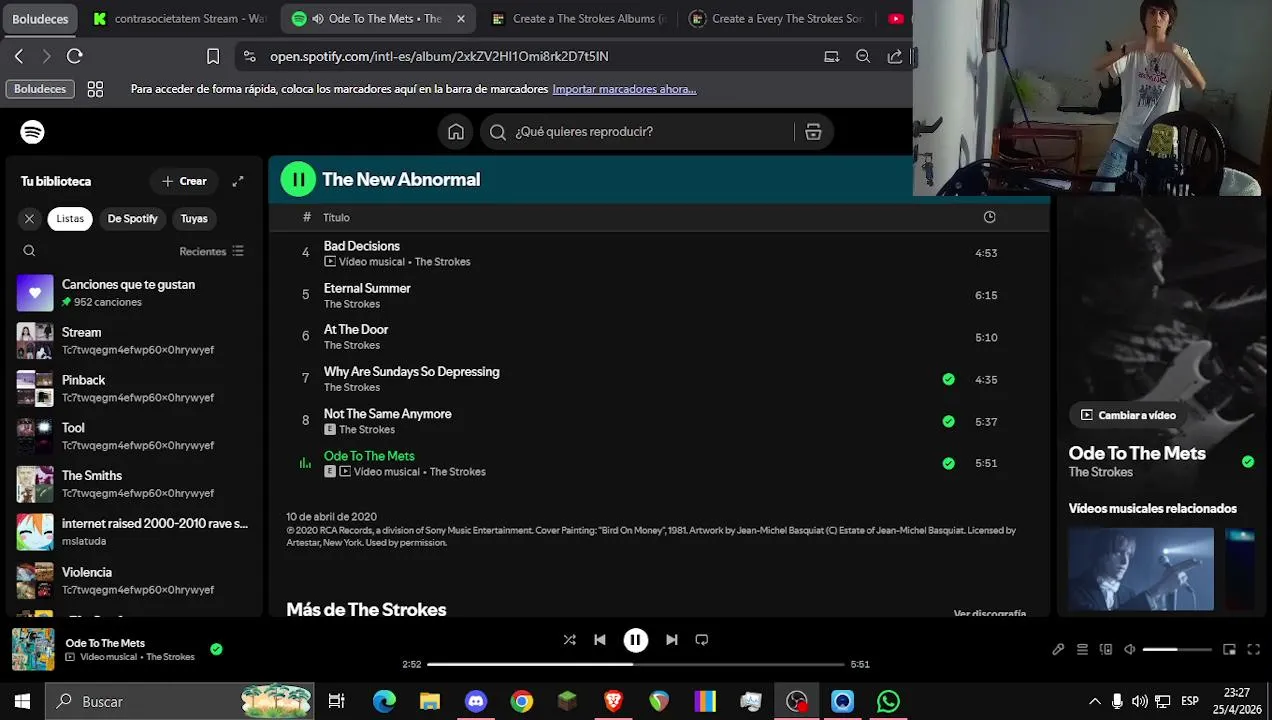Screen dimensions: 1272x720
Task: Toggle shuffle in the player controls
Action: [569, 640]
